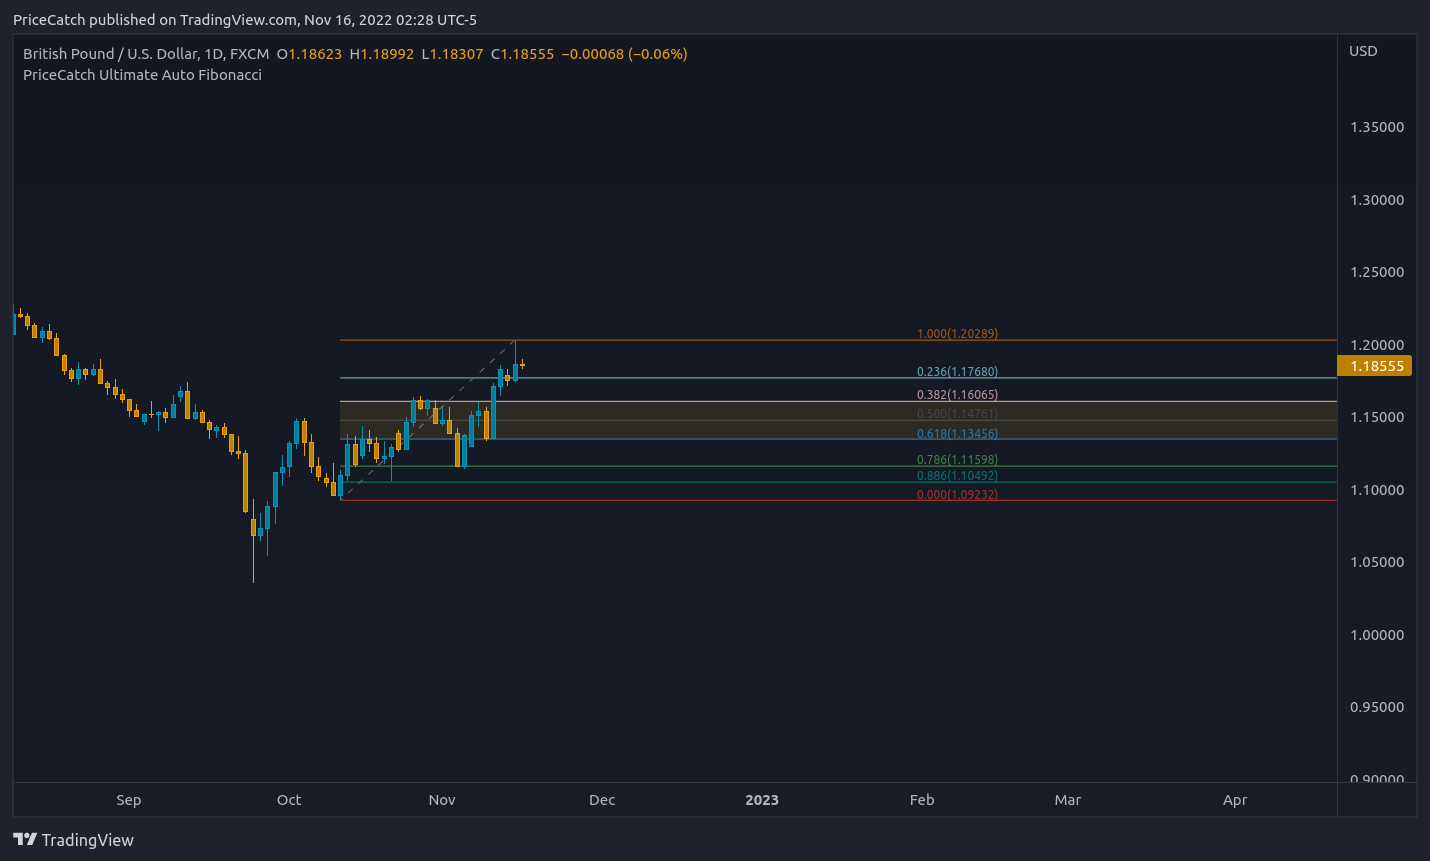The width and height of the screenshot is (1430, 861).
Task: Click the change value −0.00068 (−0.06%)
Action: [x=624, y=54]
